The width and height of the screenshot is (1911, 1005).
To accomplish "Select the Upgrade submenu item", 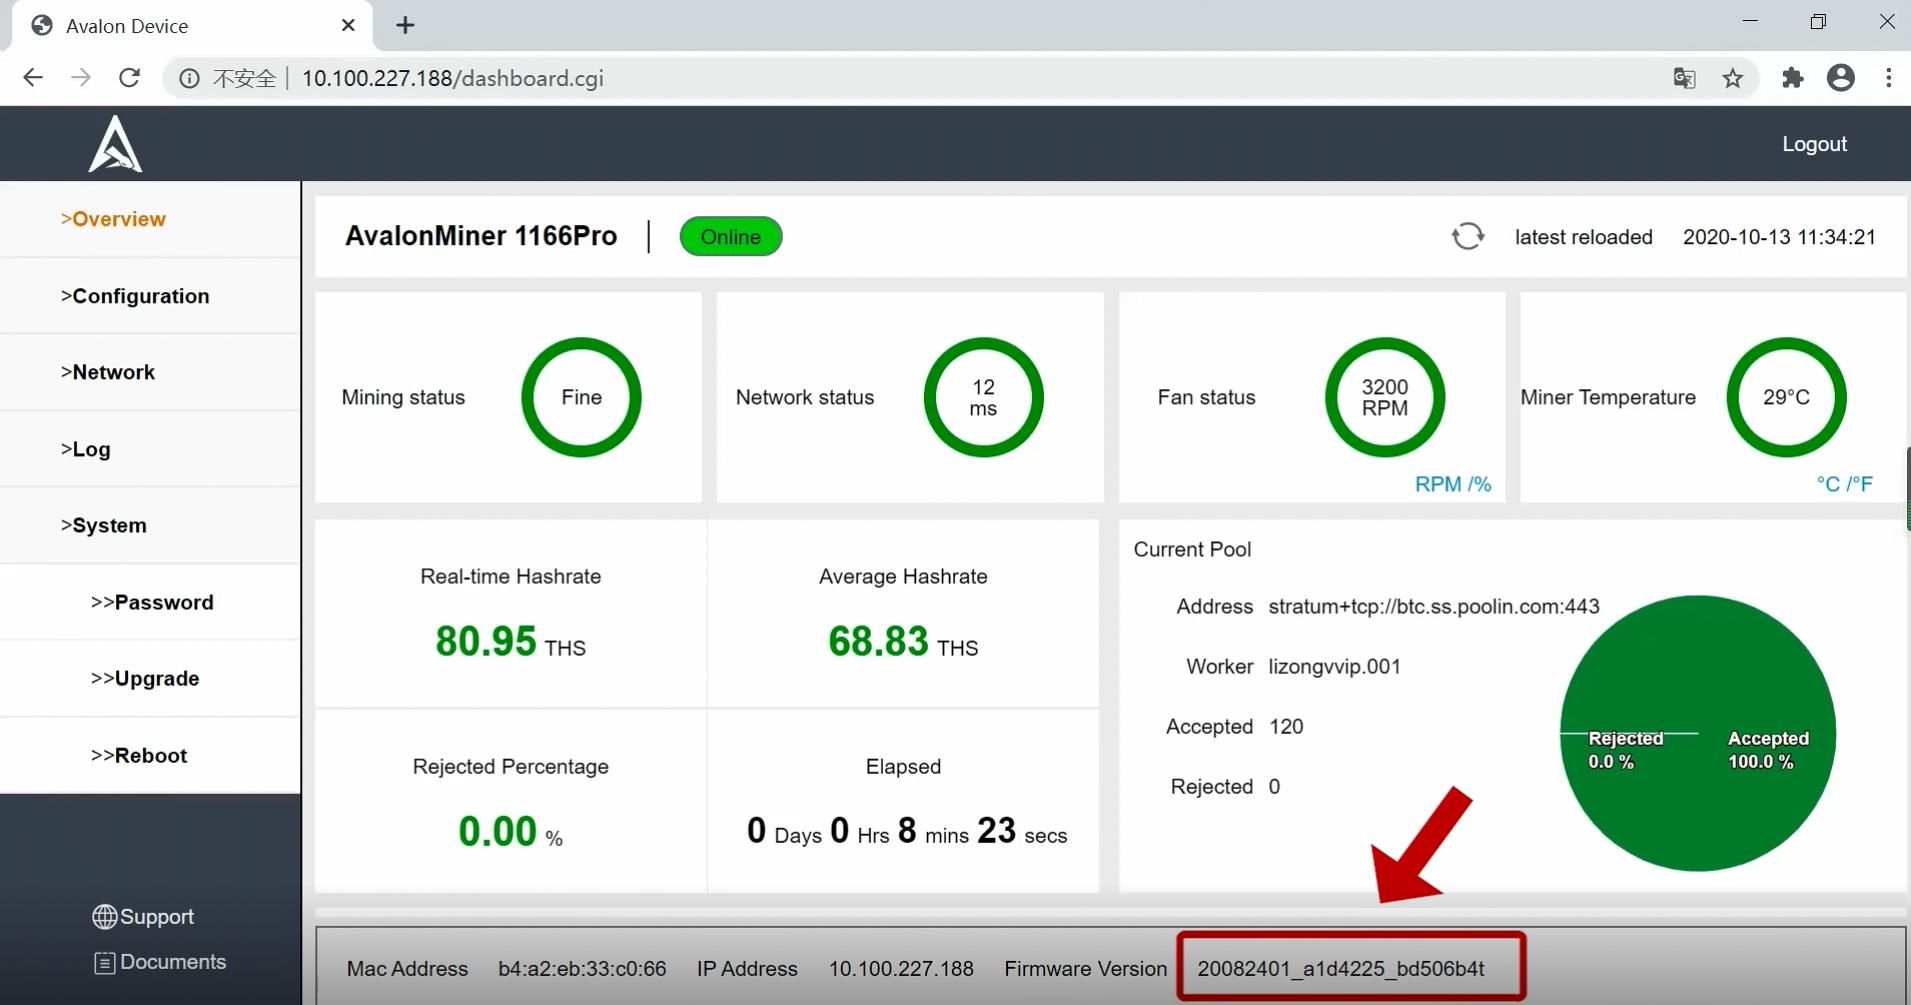I will pyautogui.click(x=145, y=678).
